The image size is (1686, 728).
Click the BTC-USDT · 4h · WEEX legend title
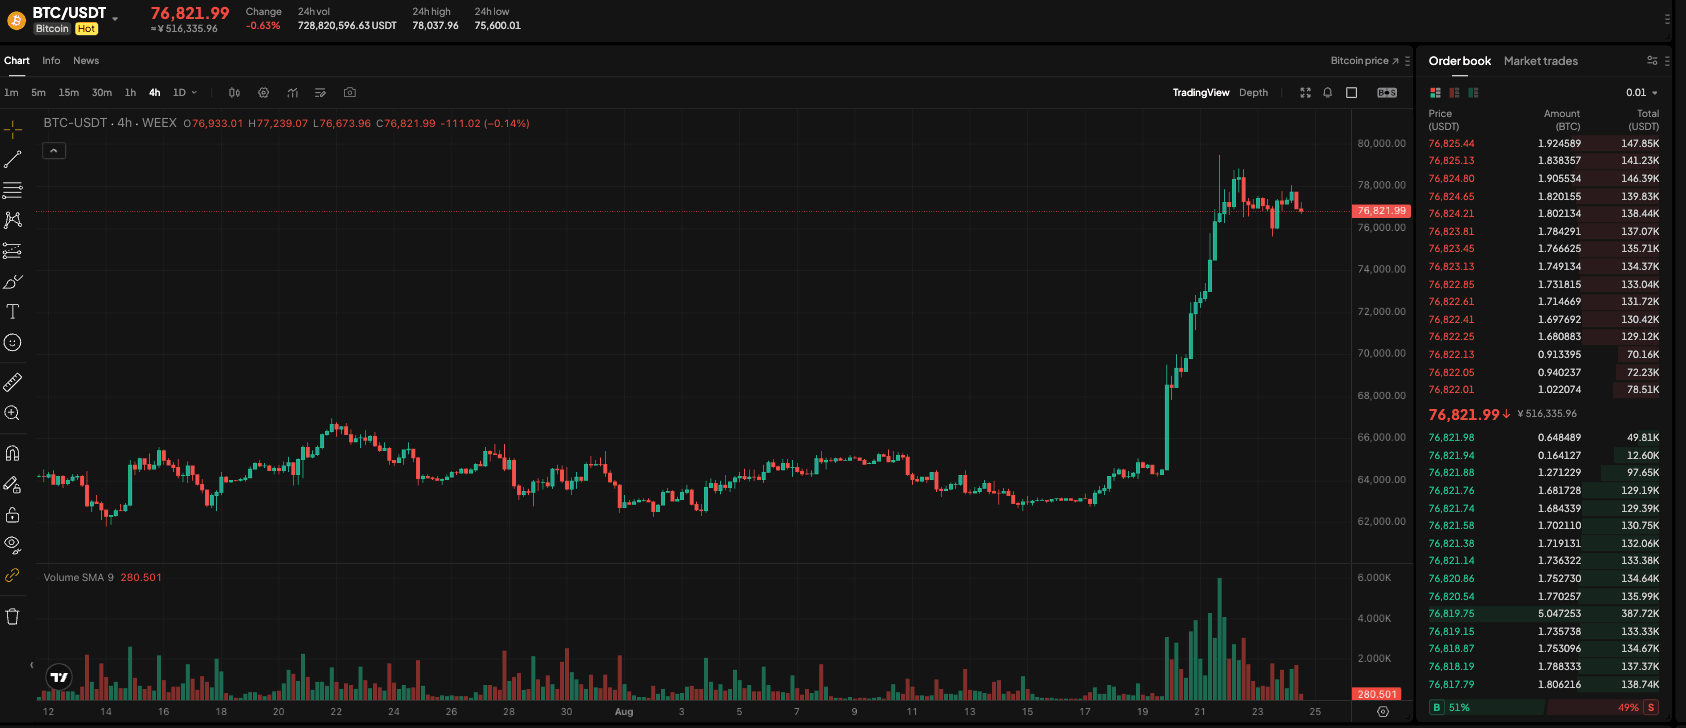110,123
